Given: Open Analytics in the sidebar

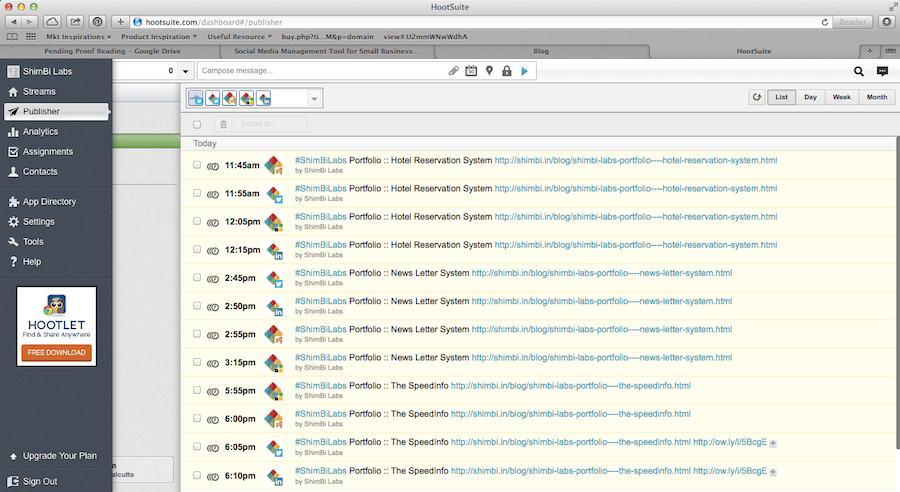Looking at the screenshot, I should [40, 131].
